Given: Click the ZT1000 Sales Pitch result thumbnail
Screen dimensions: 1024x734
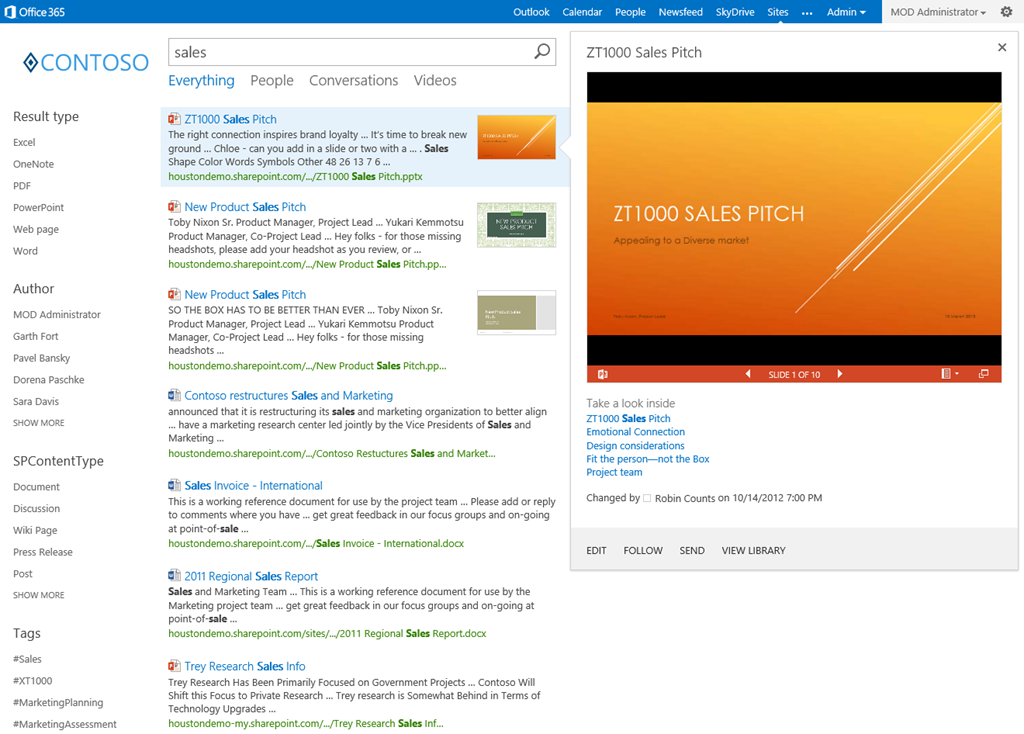Looking at the screenshot, I should tap(517, 137).
